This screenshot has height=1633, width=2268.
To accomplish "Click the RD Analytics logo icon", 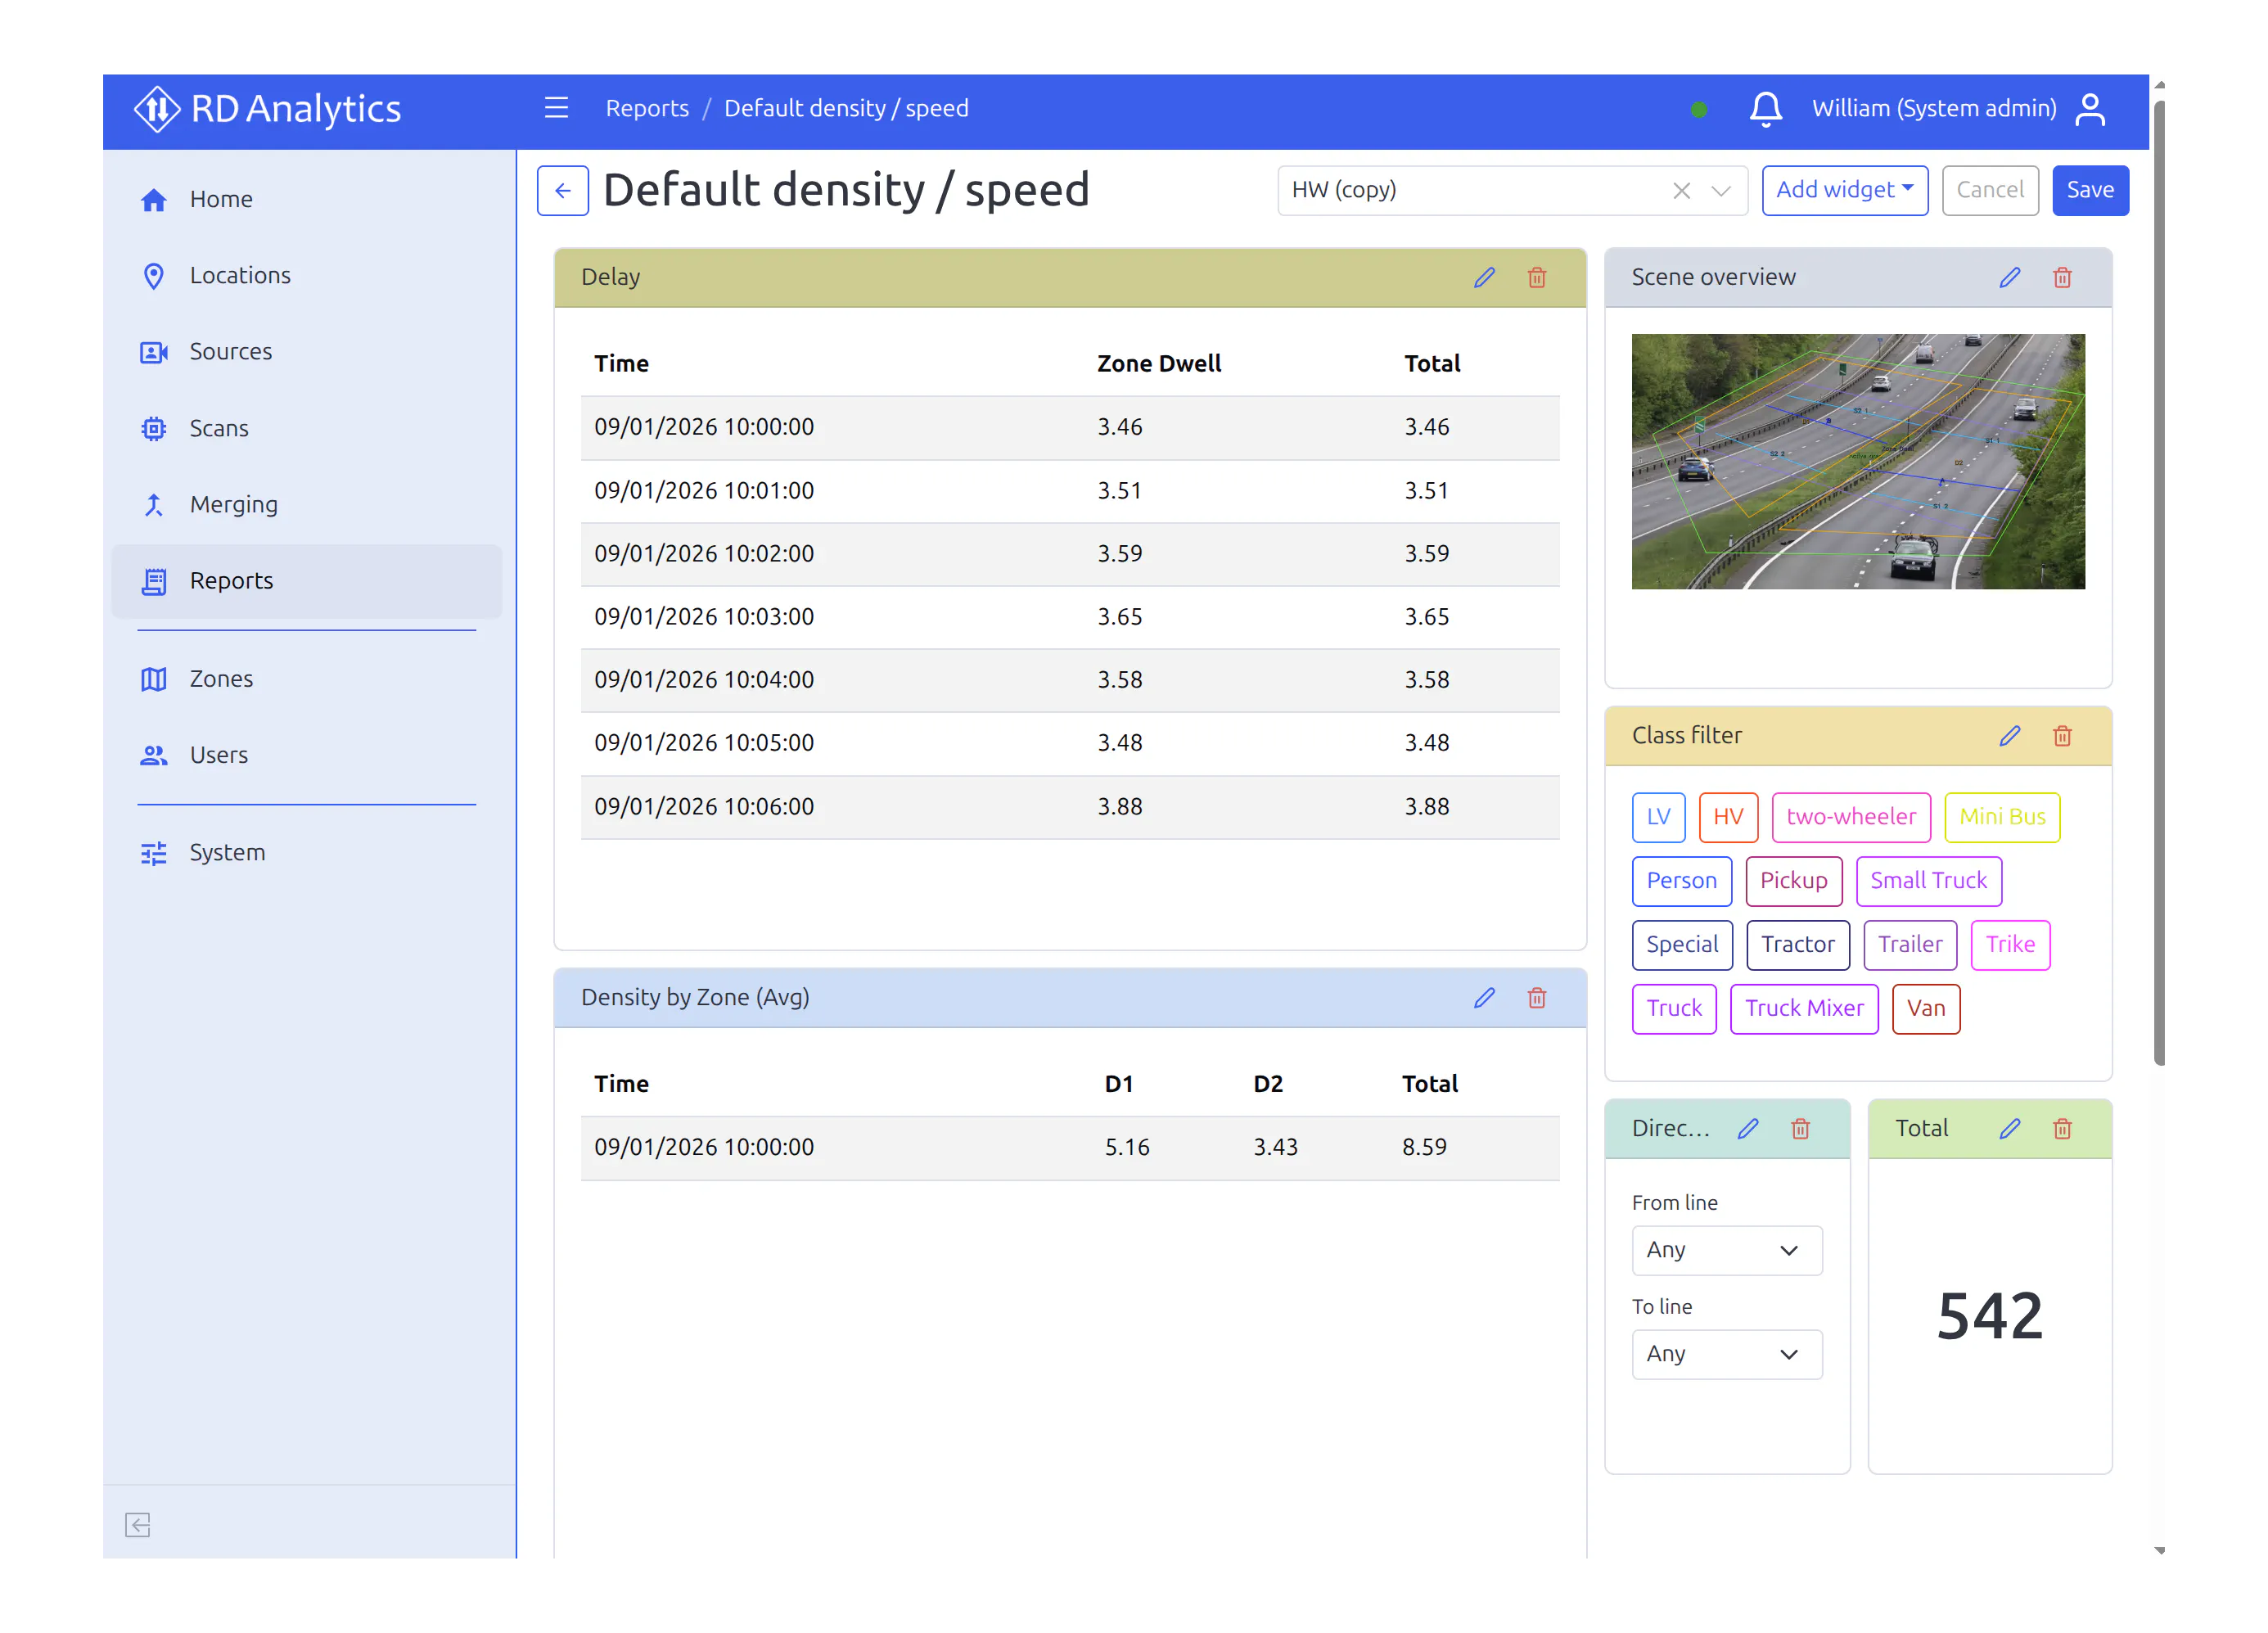I will (157, 109).
